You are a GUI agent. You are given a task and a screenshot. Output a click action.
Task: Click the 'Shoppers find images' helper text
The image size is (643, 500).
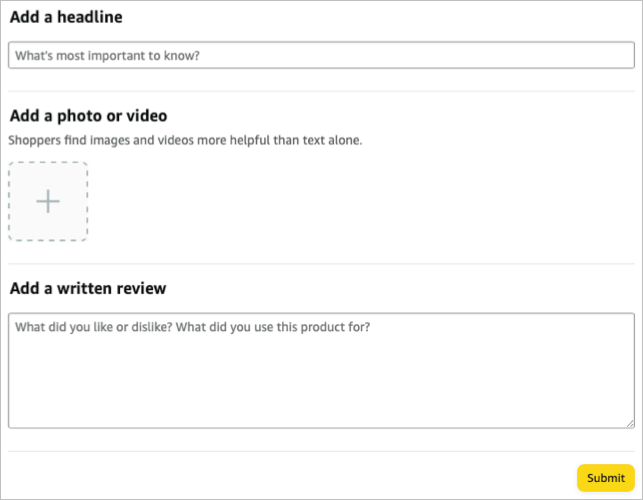point(185,140)
